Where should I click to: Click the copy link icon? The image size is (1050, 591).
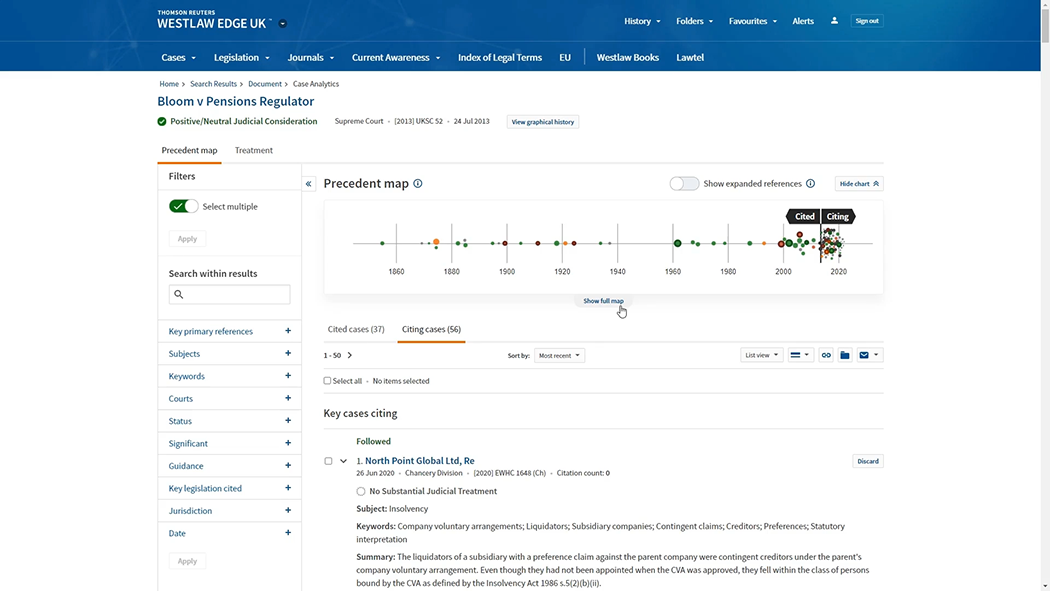click(826, 355)
